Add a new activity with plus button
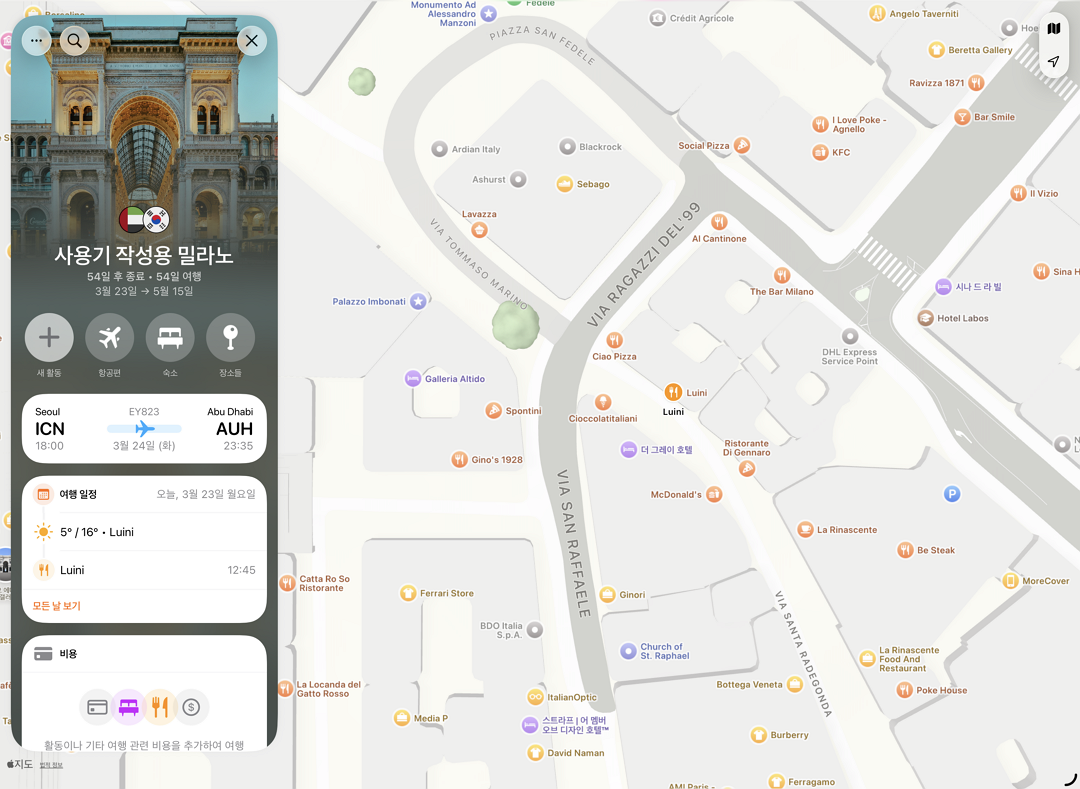The height and width of the screenshot is (789, 1080). point(49,337)
